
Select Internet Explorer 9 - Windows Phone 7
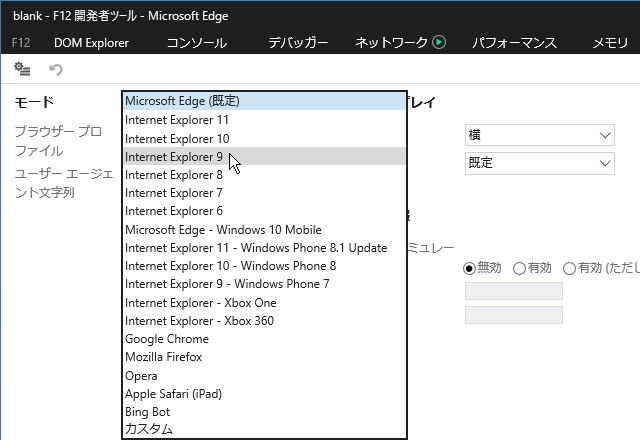pos(264,284)
